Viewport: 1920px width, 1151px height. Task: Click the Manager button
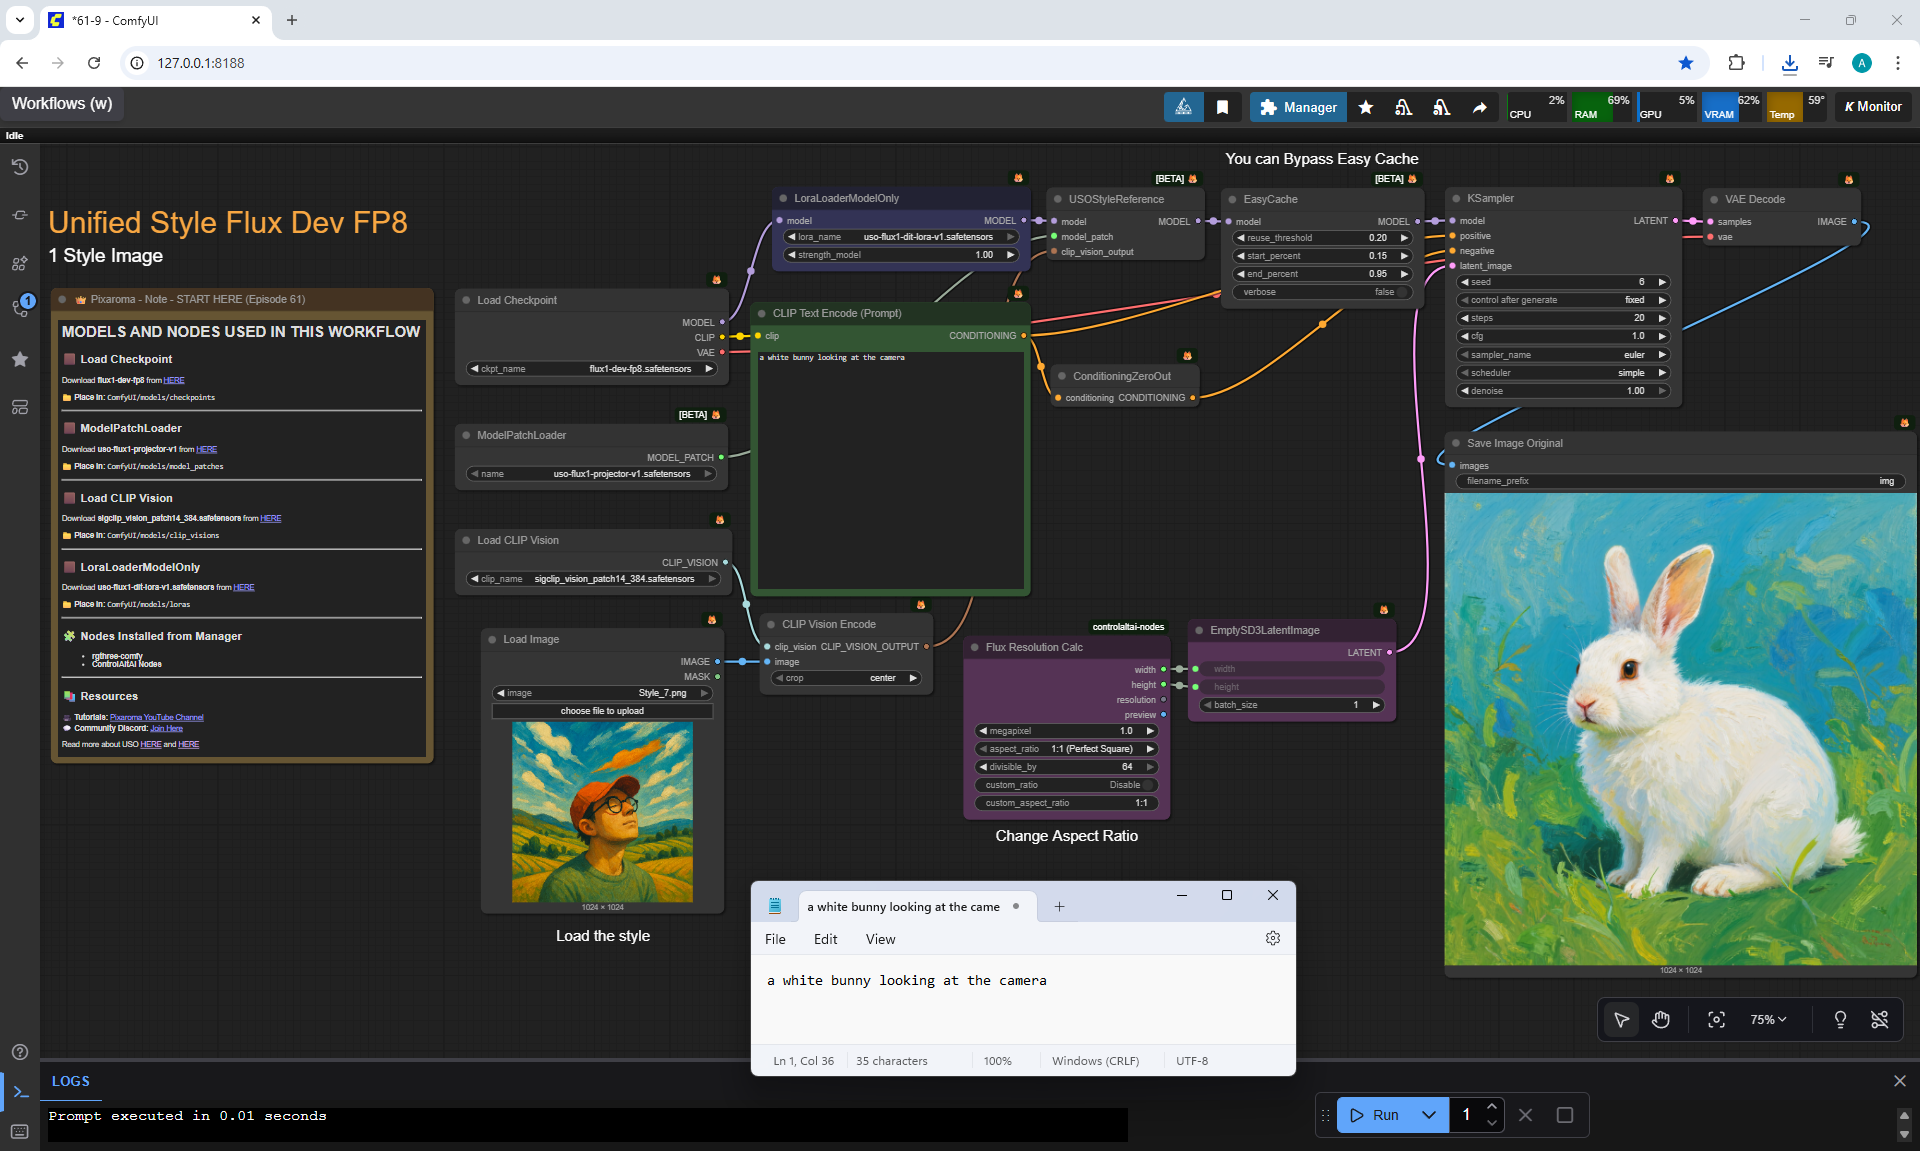point(1297,107)
